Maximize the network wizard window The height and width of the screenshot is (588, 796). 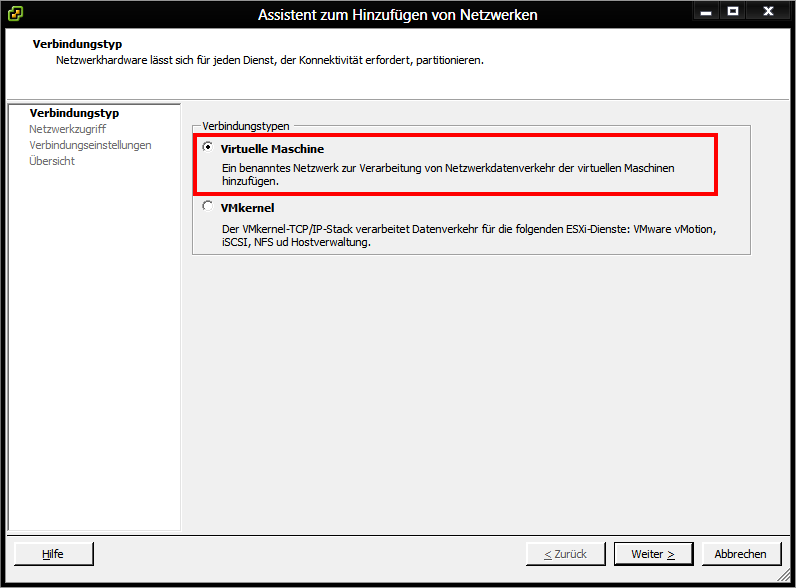pyautogui.click(x=733, y=11)
